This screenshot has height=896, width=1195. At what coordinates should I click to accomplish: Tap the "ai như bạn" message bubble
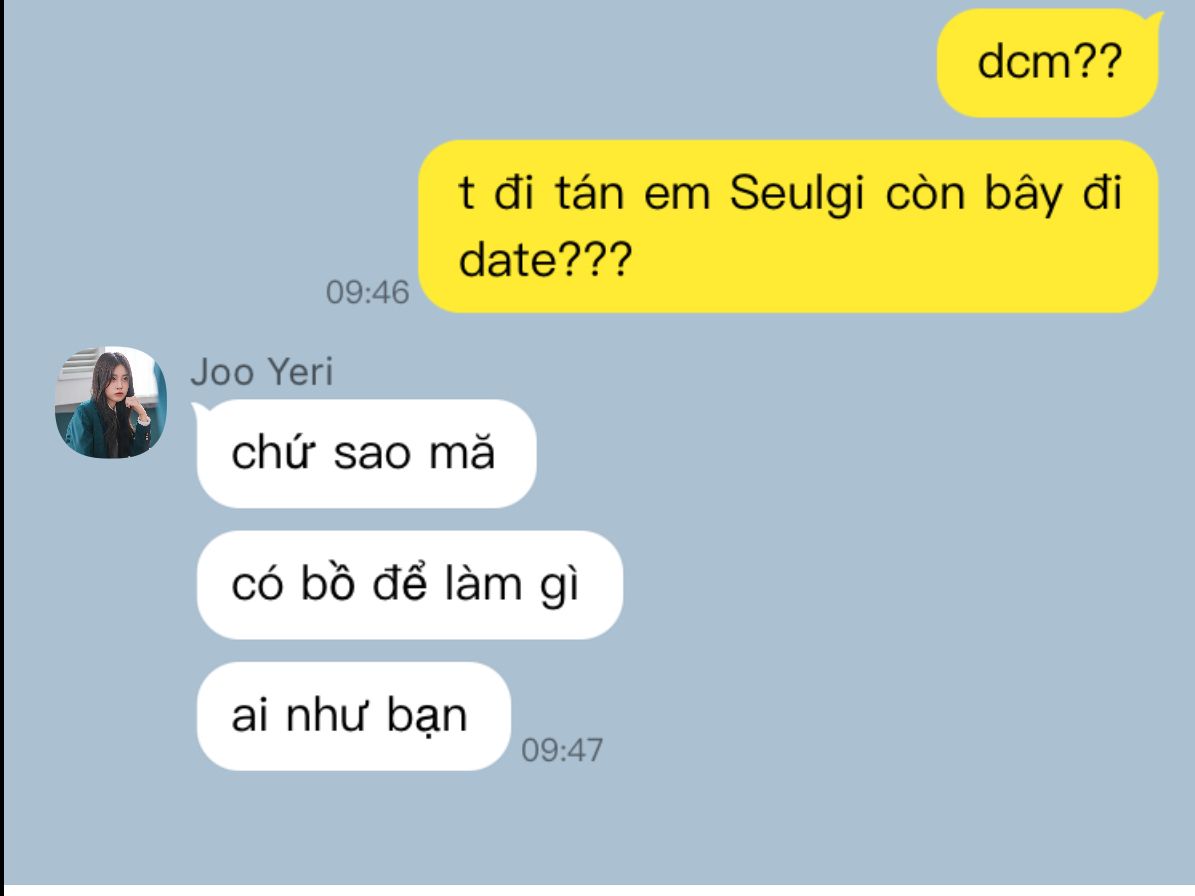tap(354, 716)
